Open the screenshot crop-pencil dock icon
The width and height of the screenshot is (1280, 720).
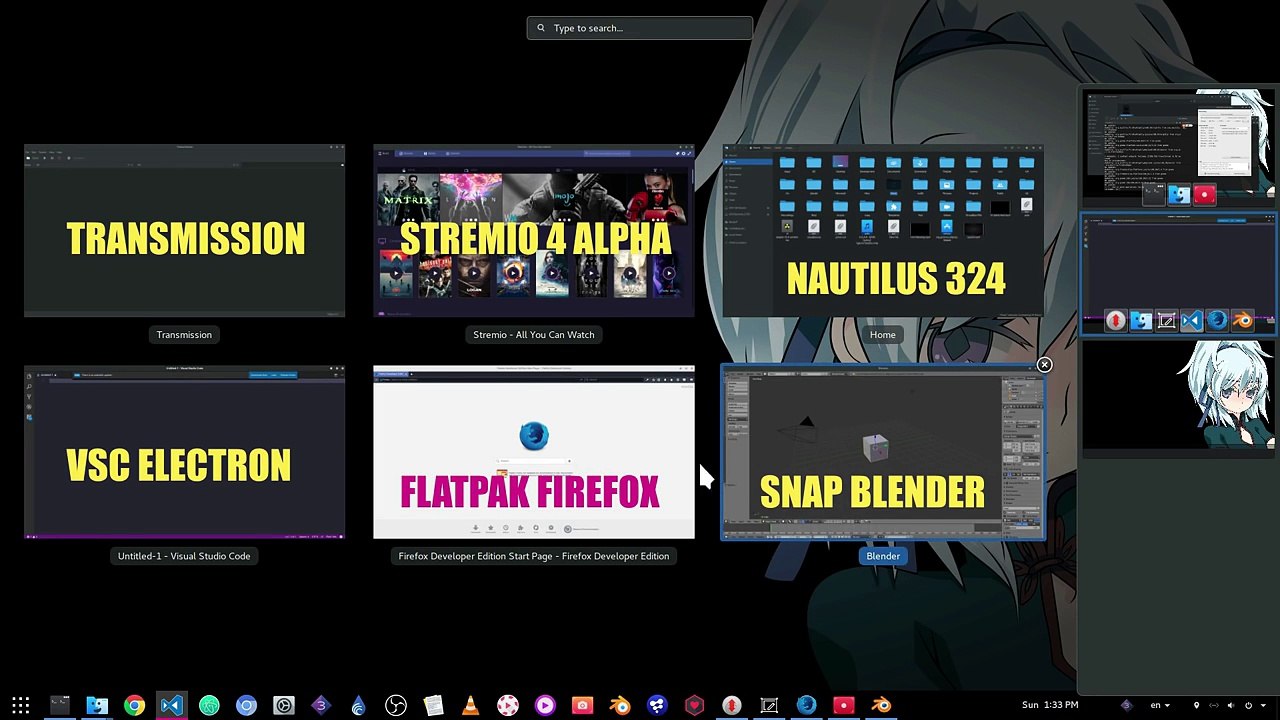(x=769, y=705)
